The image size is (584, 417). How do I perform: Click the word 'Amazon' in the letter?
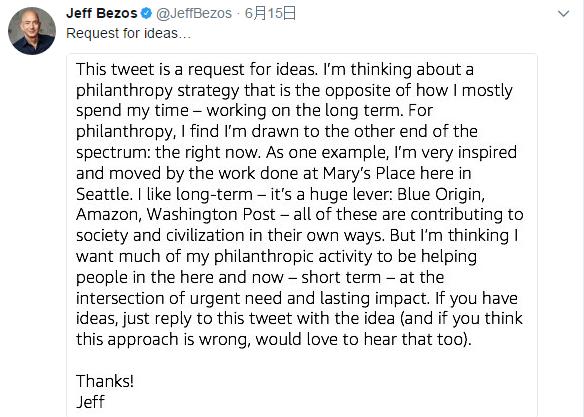point(107,215)
